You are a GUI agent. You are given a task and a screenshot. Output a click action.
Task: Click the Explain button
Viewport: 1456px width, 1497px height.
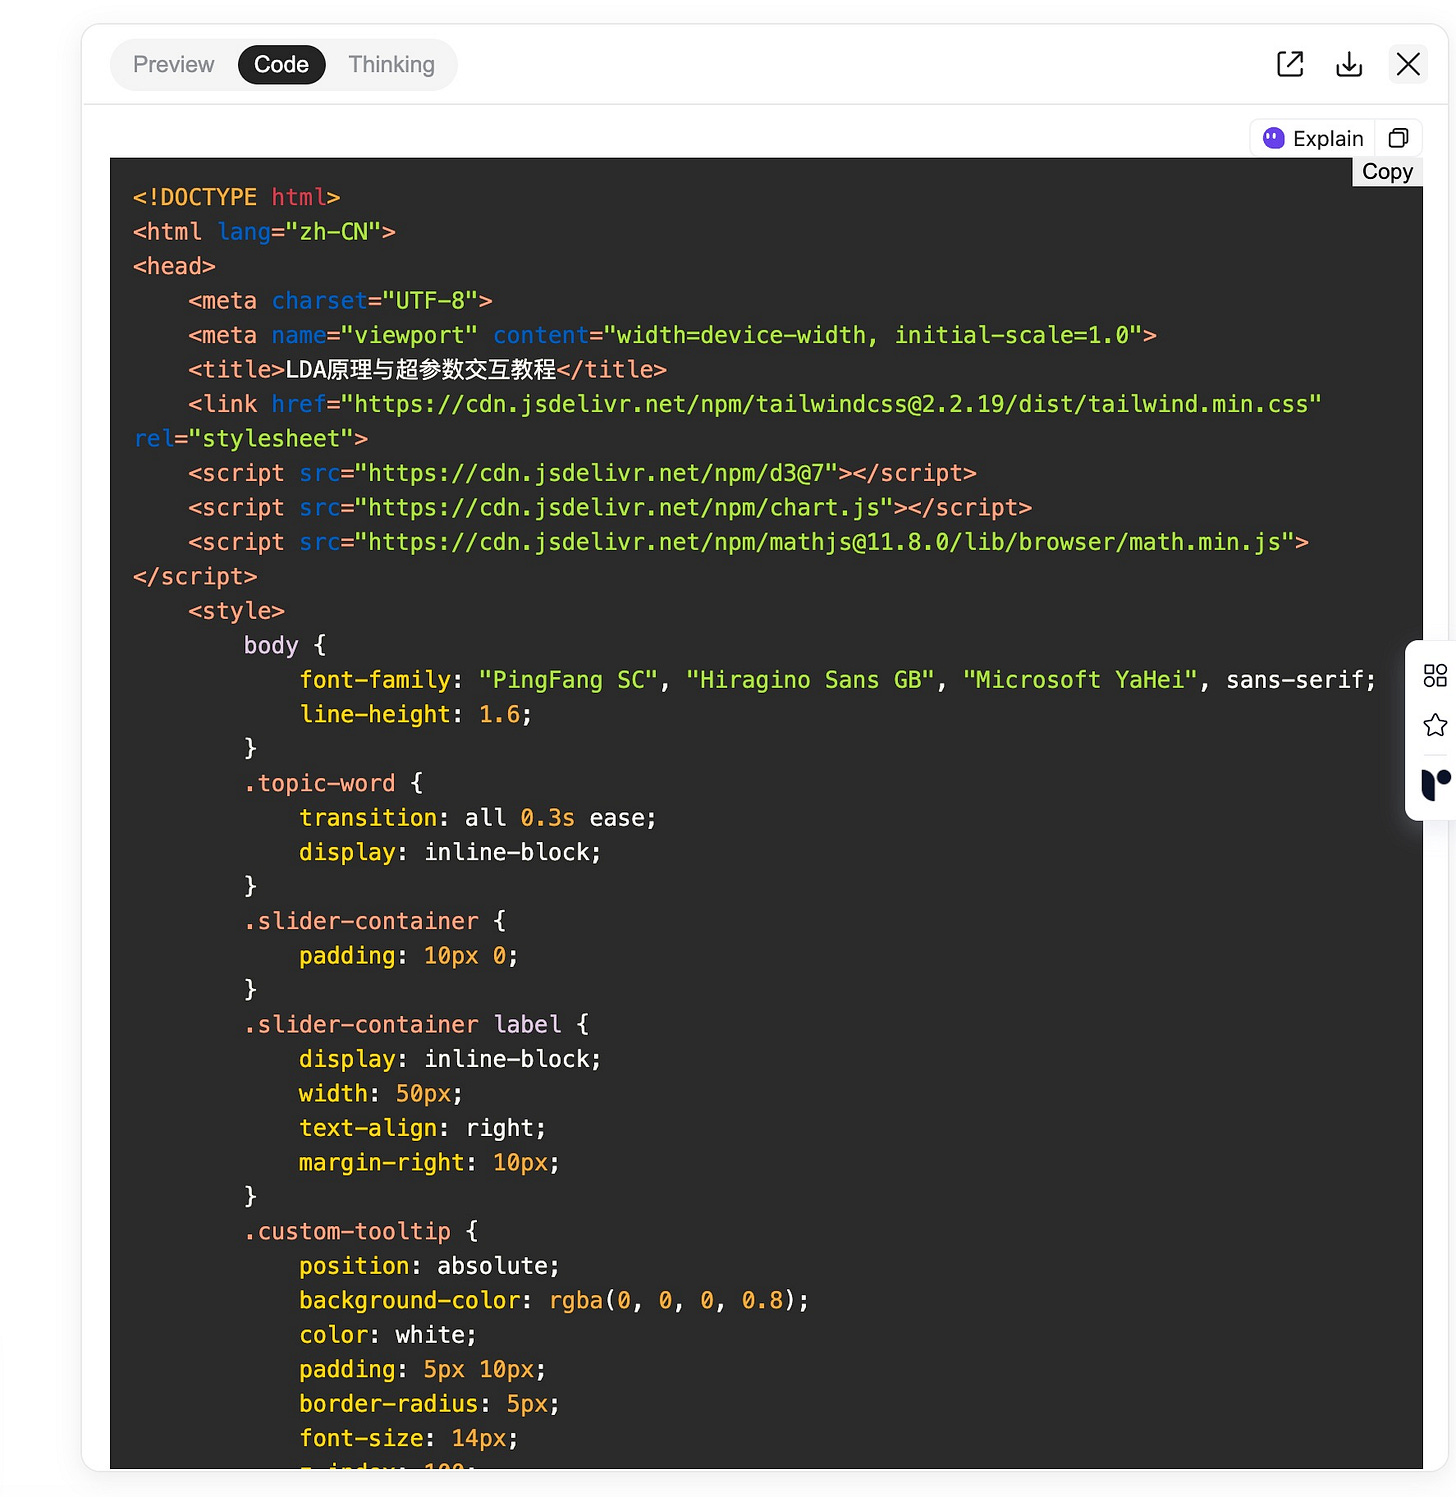click(1313, 138)
